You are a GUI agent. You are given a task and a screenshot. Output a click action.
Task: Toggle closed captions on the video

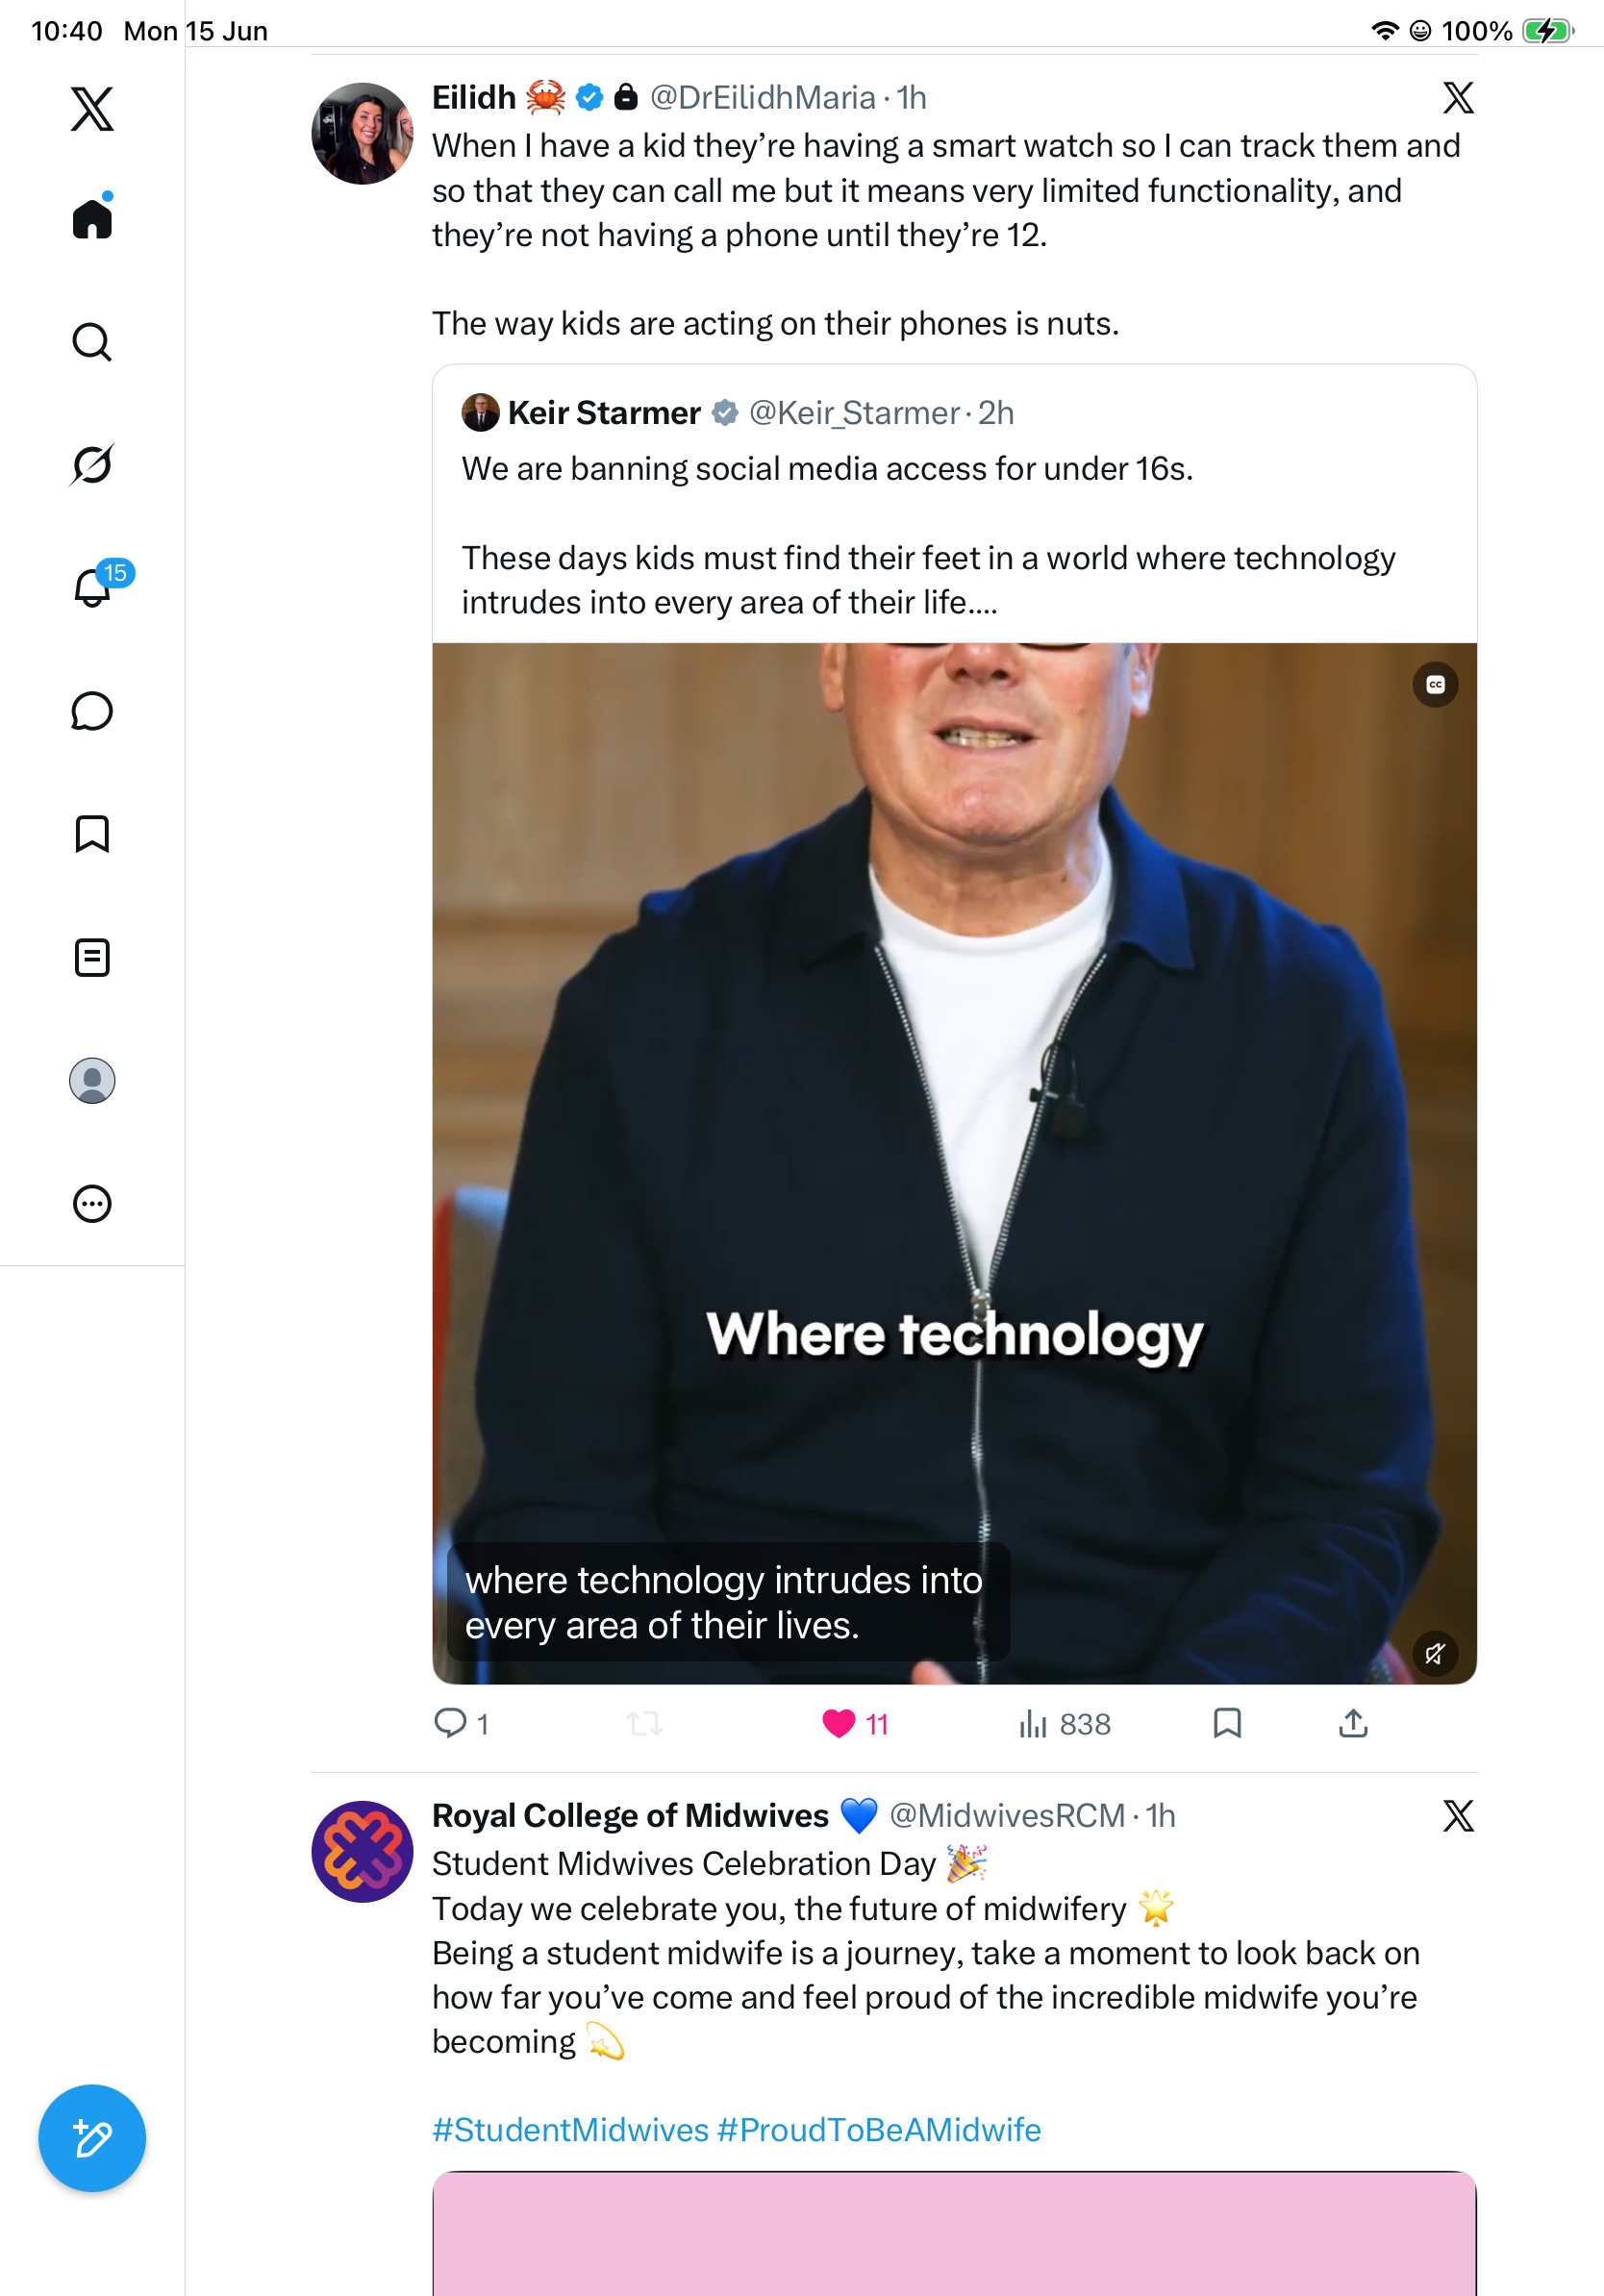pyautogui.click(x=1435, y=685)
